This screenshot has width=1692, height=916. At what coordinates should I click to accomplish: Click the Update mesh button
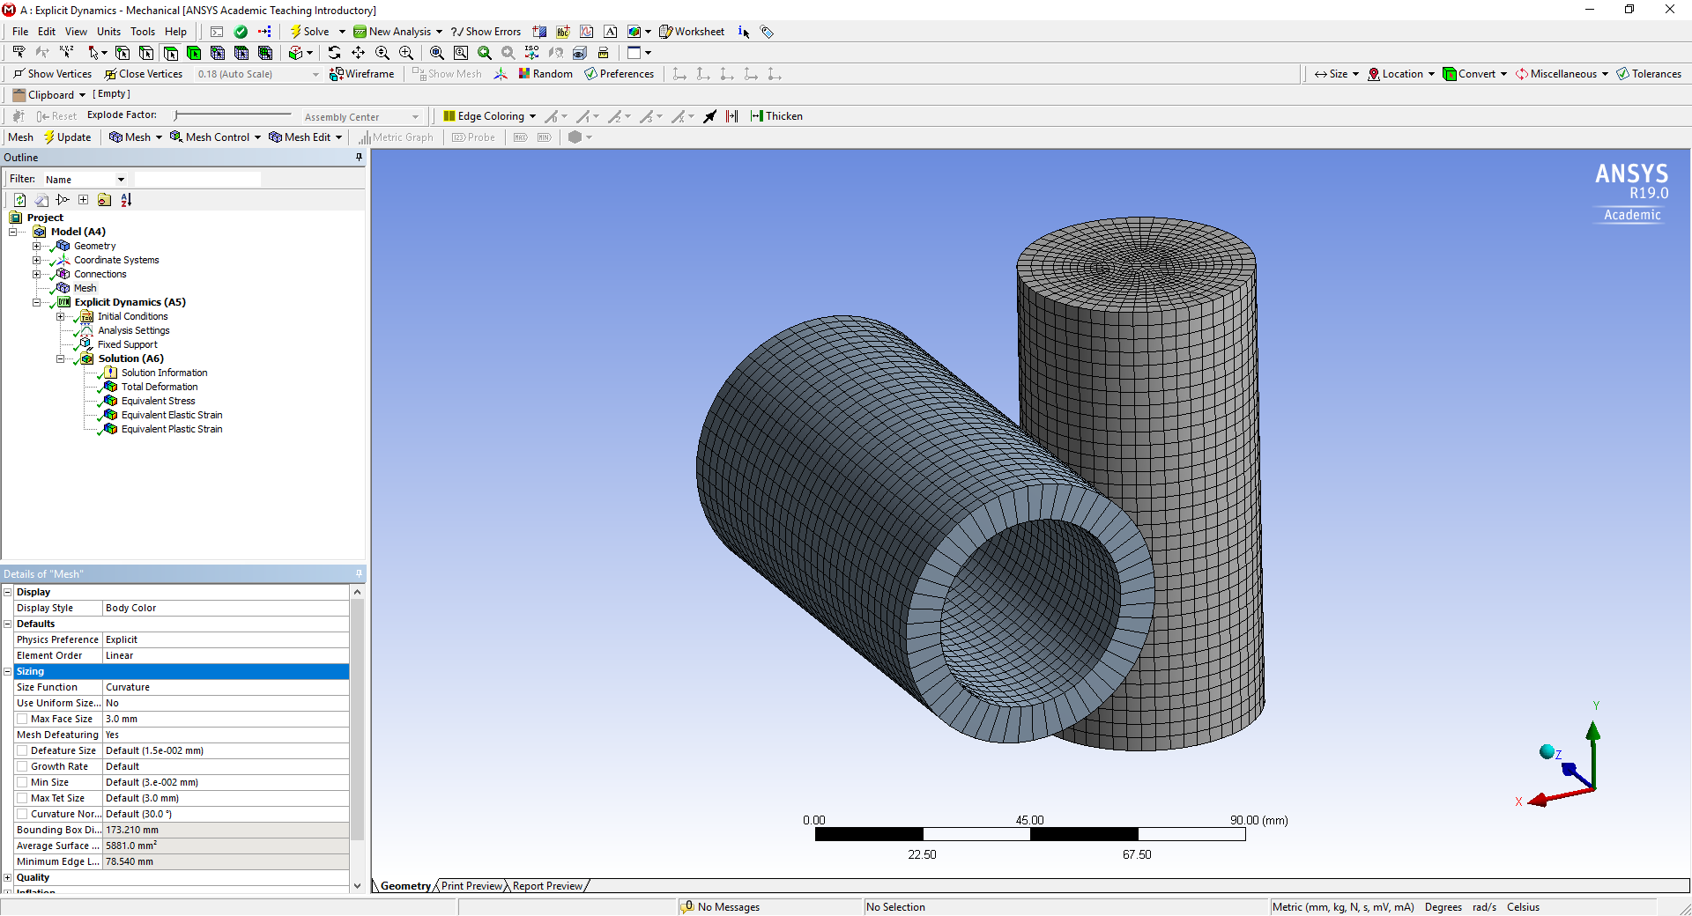point(67,137)
